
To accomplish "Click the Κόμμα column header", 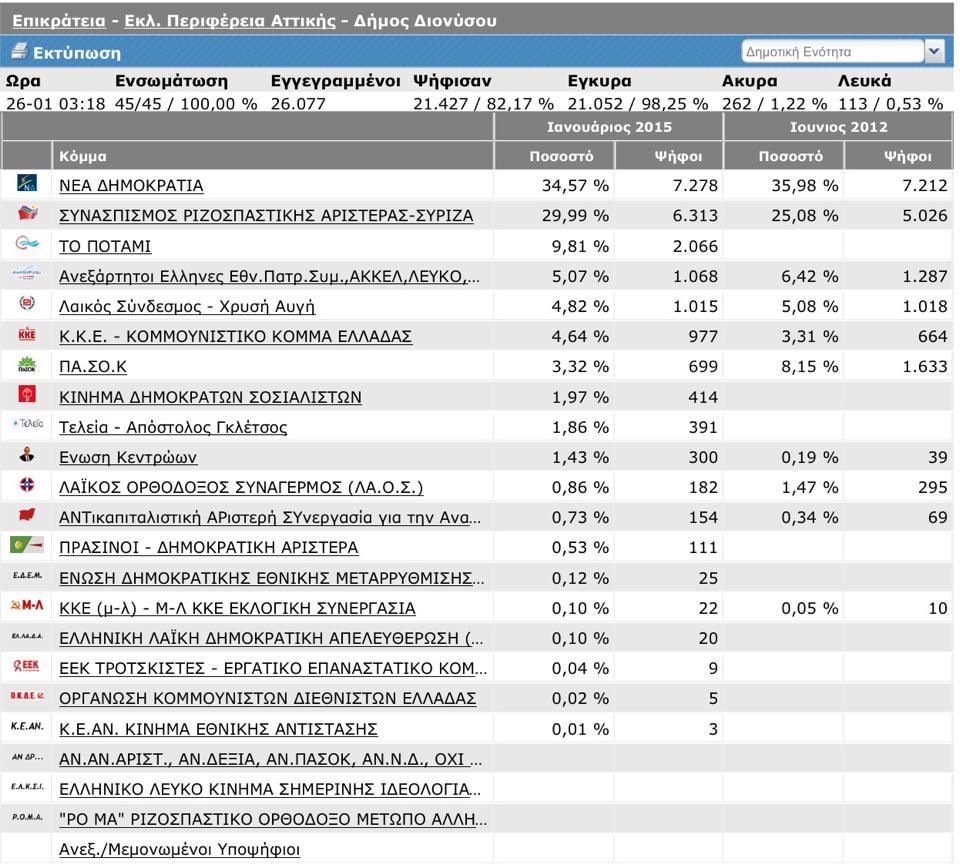I will 272,155.
